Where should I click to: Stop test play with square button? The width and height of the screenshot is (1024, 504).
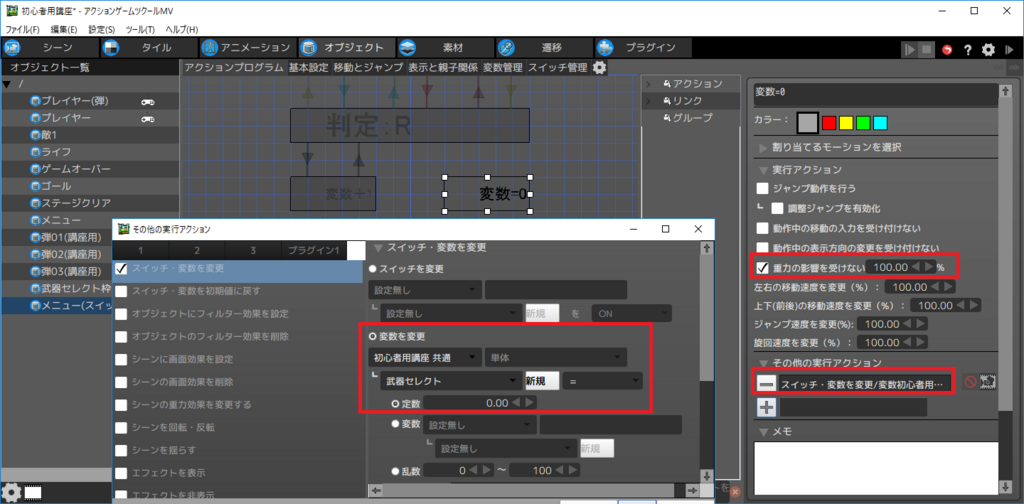point(926,50)
